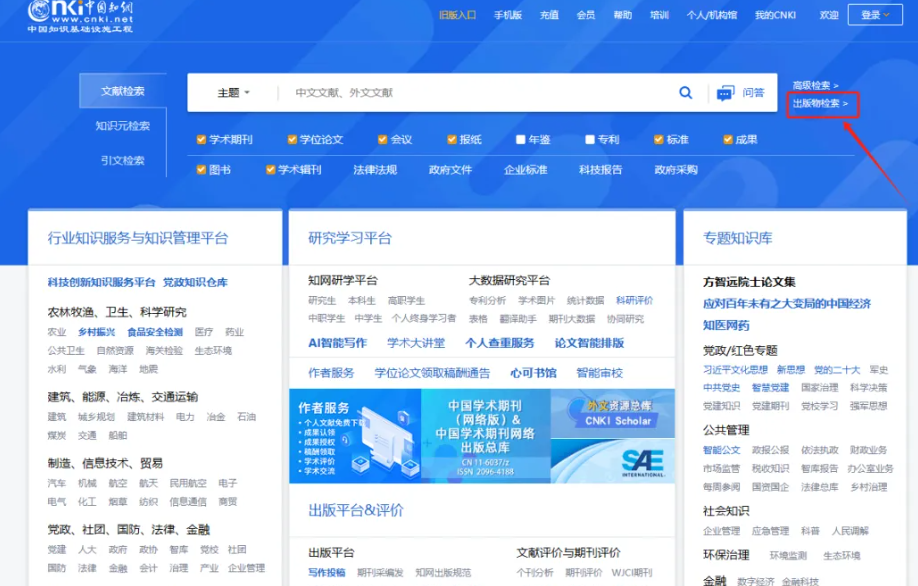Click the 法律法规 resource link

point(375,170)
